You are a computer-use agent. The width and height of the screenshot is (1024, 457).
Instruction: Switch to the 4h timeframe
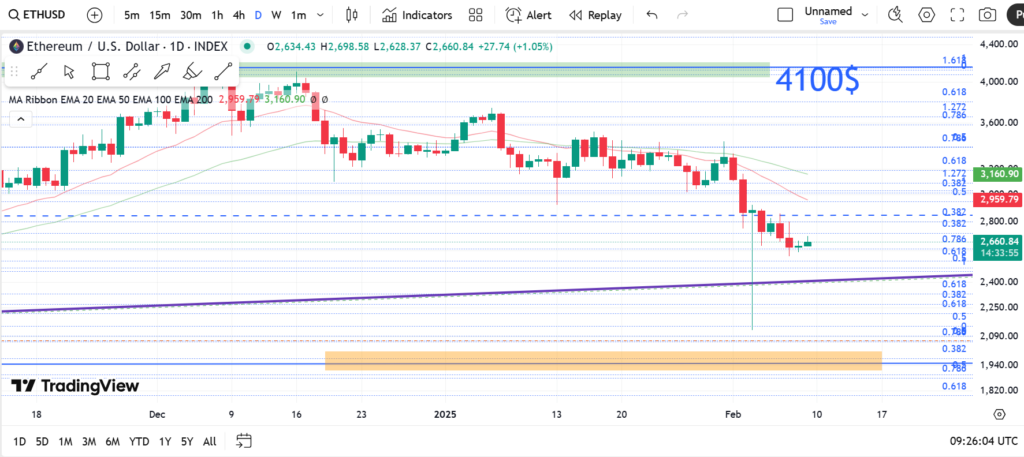click(x=238, y=15)
